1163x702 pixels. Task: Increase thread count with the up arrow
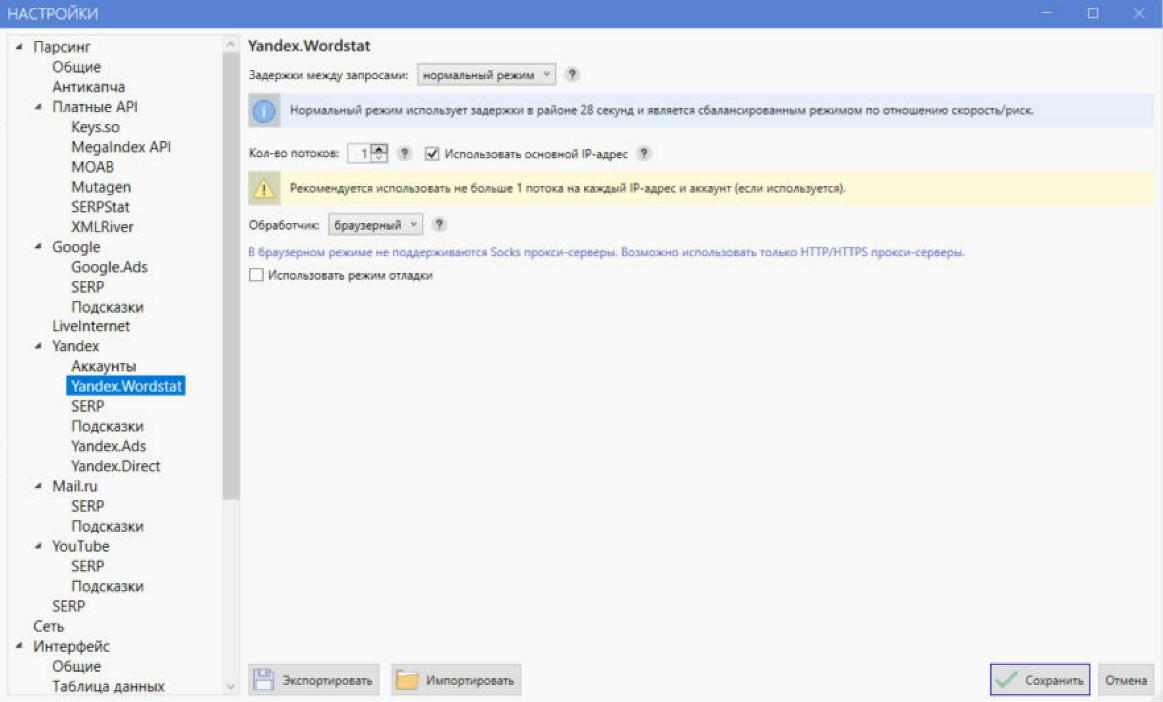[x=379, y=148]
